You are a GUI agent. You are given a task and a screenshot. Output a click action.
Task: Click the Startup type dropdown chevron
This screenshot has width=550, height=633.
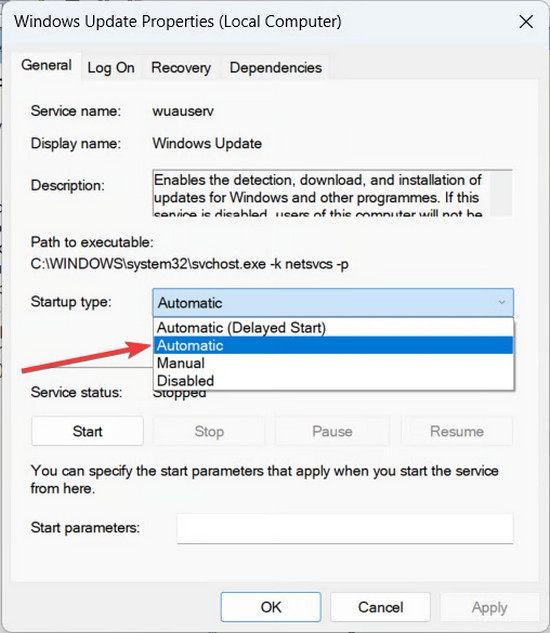(x=502, y=302)
